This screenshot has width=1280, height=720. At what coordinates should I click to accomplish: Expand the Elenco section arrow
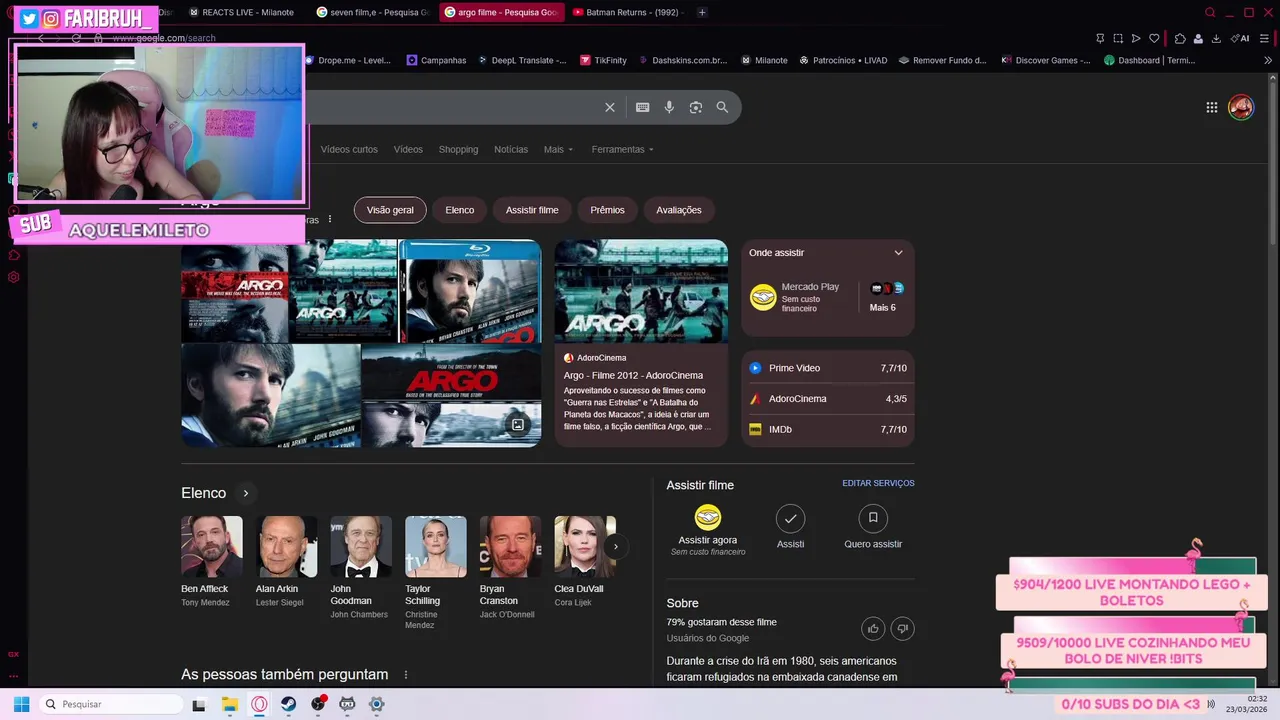coord(245,493)
